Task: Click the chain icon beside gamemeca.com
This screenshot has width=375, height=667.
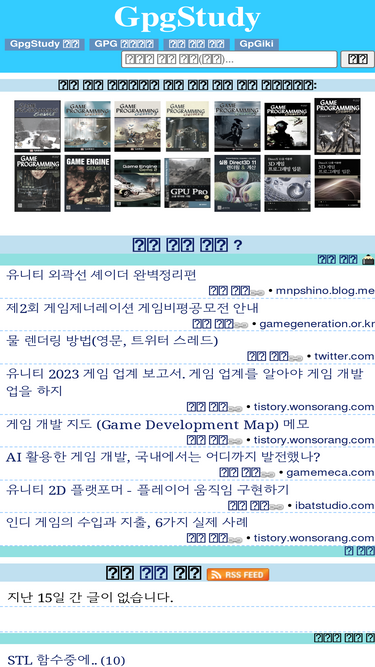Action: click(268, 474)
